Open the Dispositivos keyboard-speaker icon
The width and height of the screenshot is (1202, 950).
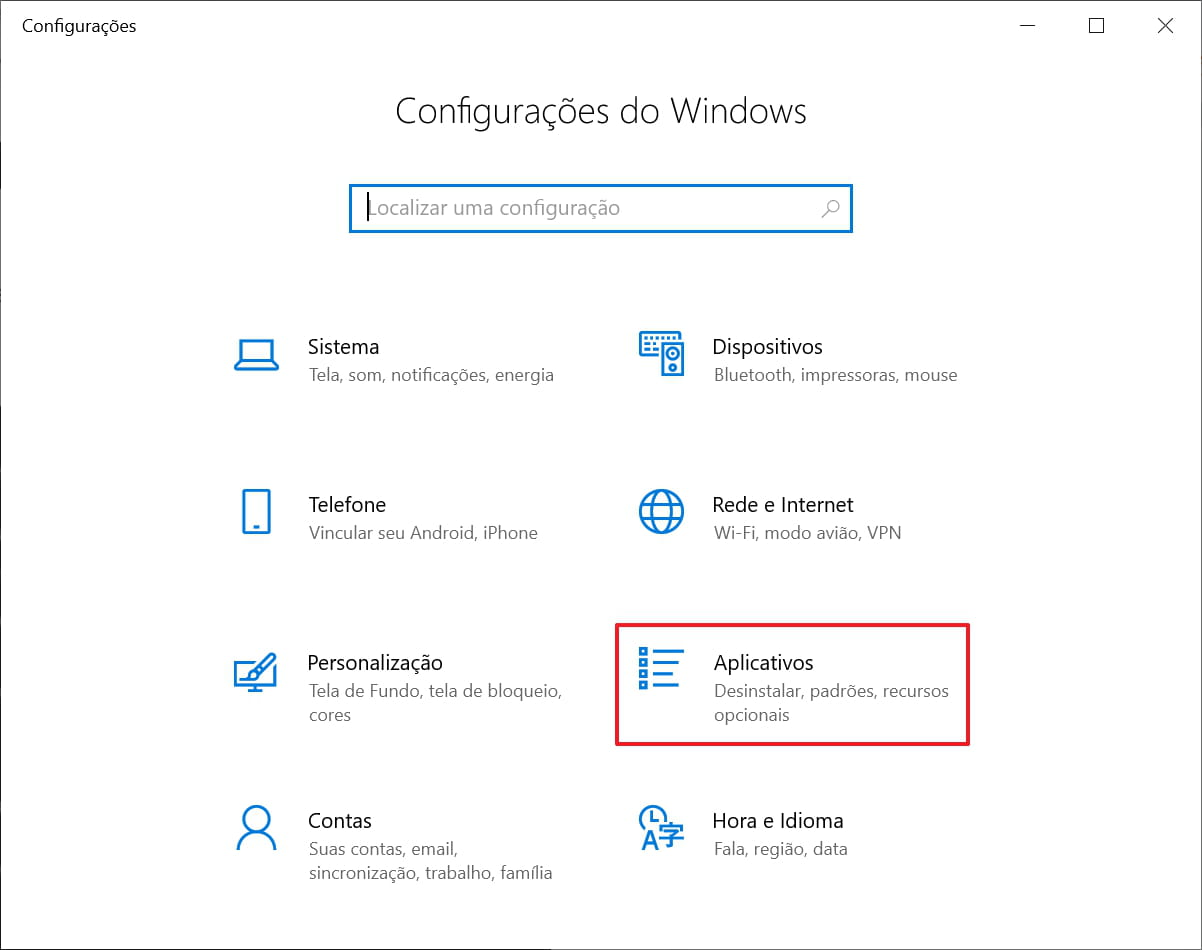pos(661,354)
